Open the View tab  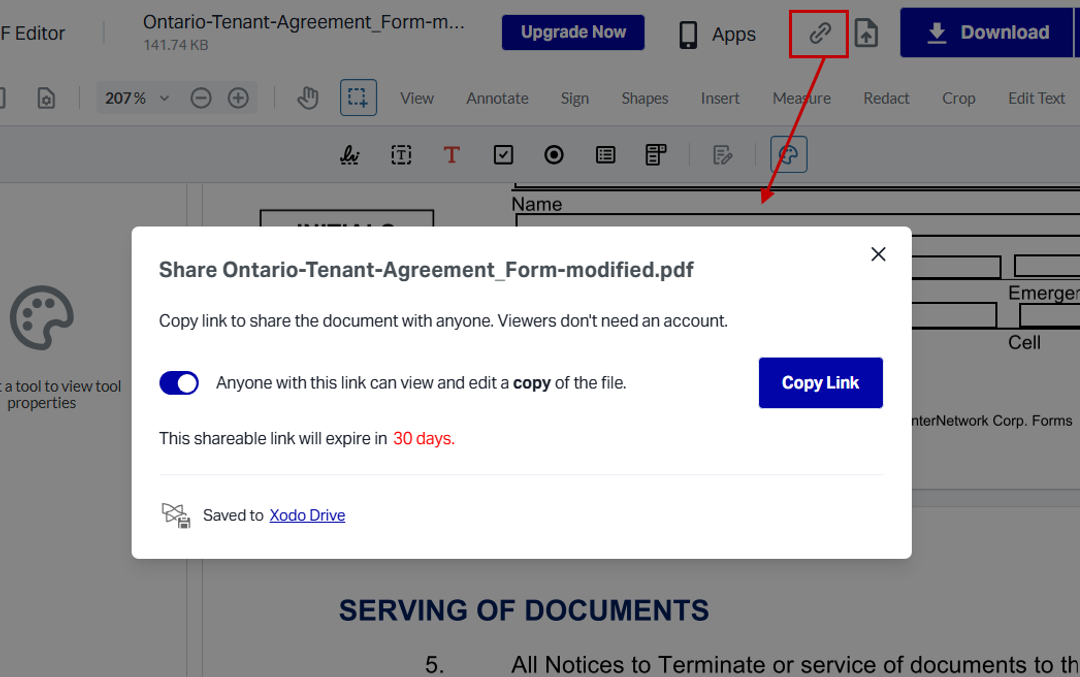417,98
